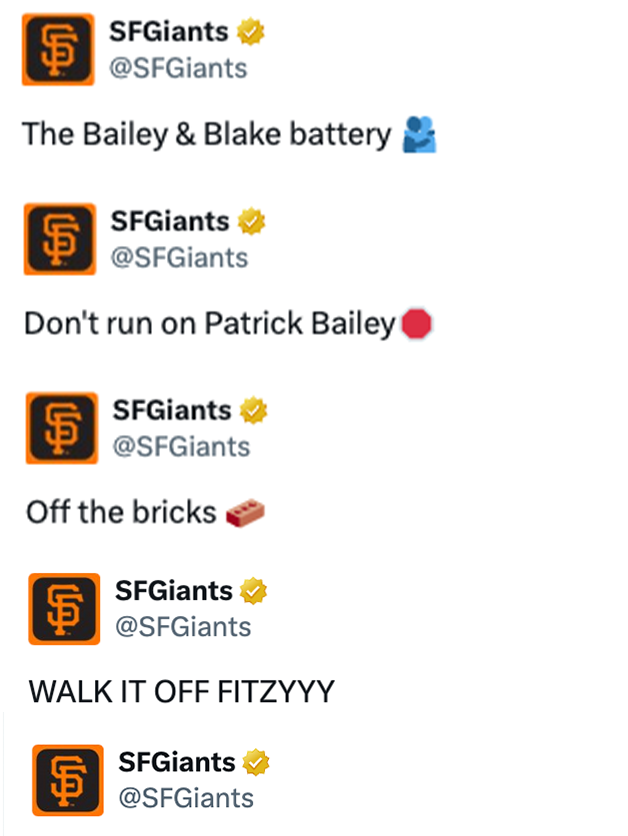Select the avatar above the 'WALK IT OFF FITZYYY' tweet
Screen dimensions: 628x836
coord(64,609)
